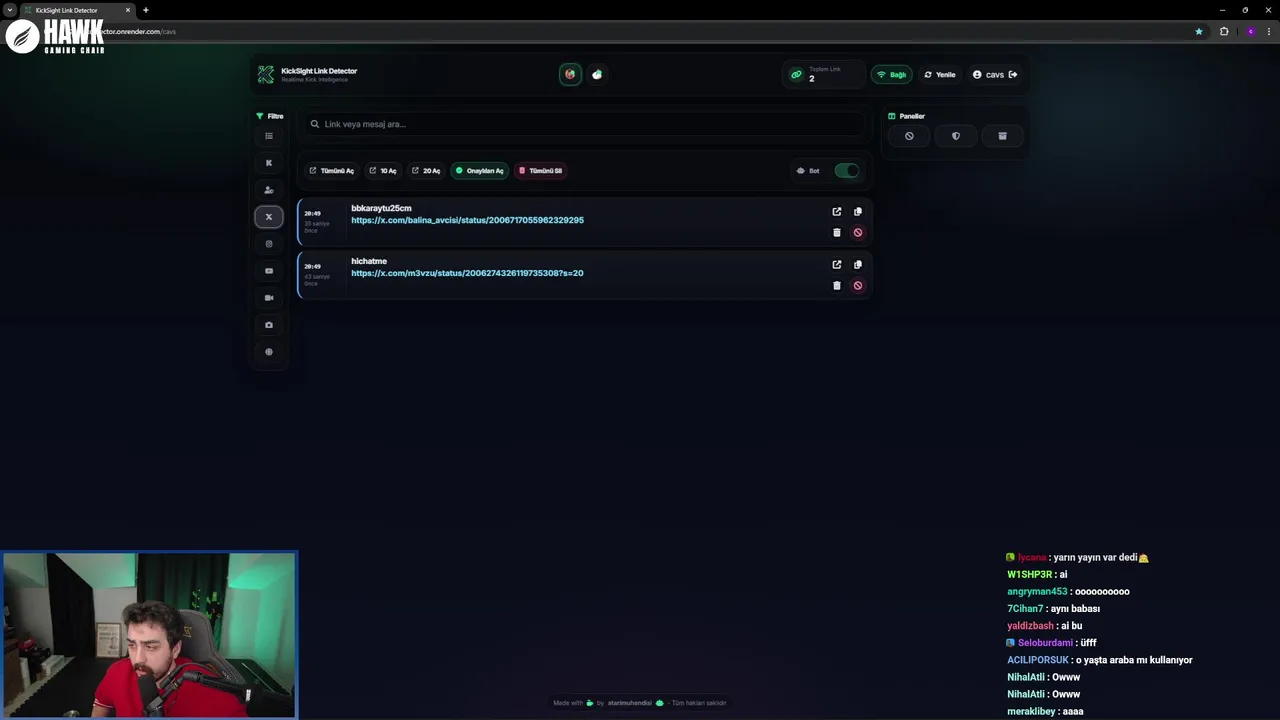Open the archive panel icon
This screenshot has height=720, width=1280.
pos(1002,136)
